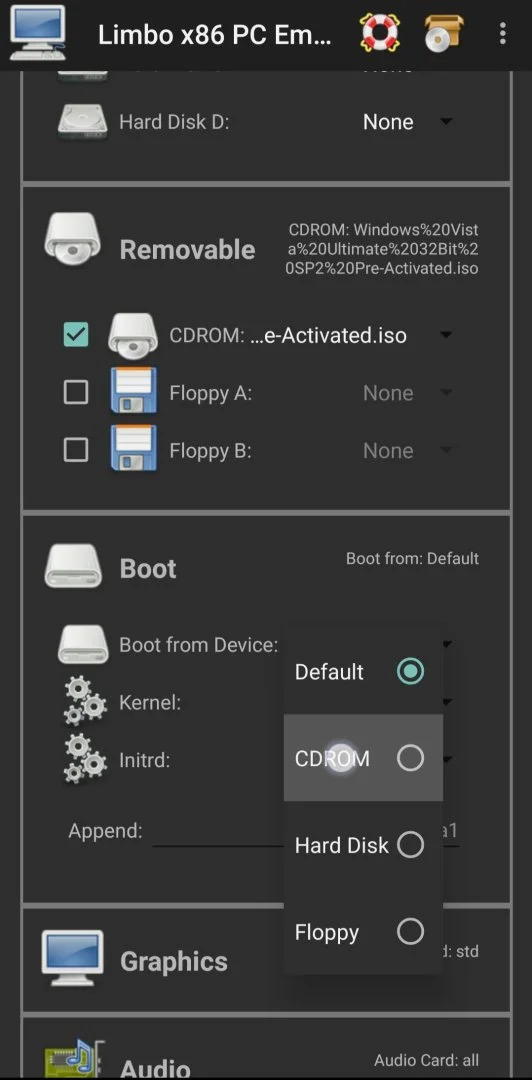Click the Floppy A disk icon

point(133,390)
